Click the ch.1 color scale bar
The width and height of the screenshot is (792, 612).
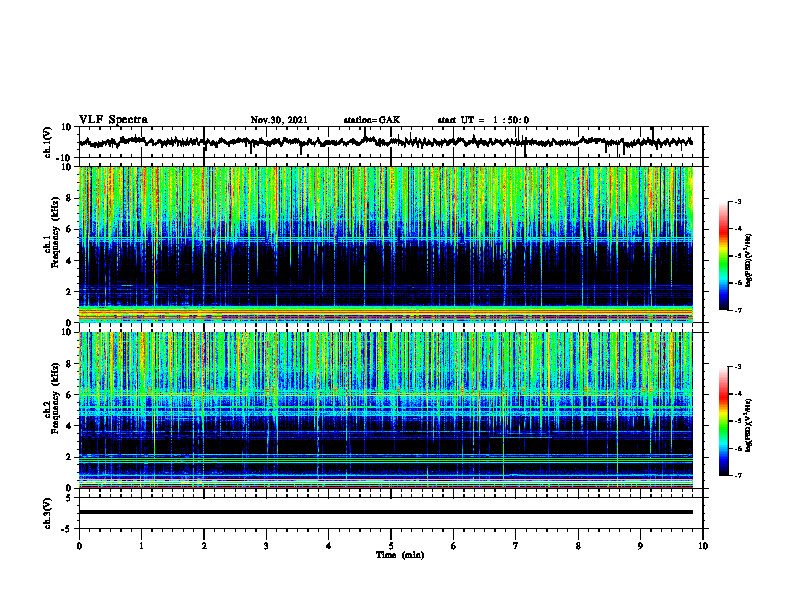point(724,256)
